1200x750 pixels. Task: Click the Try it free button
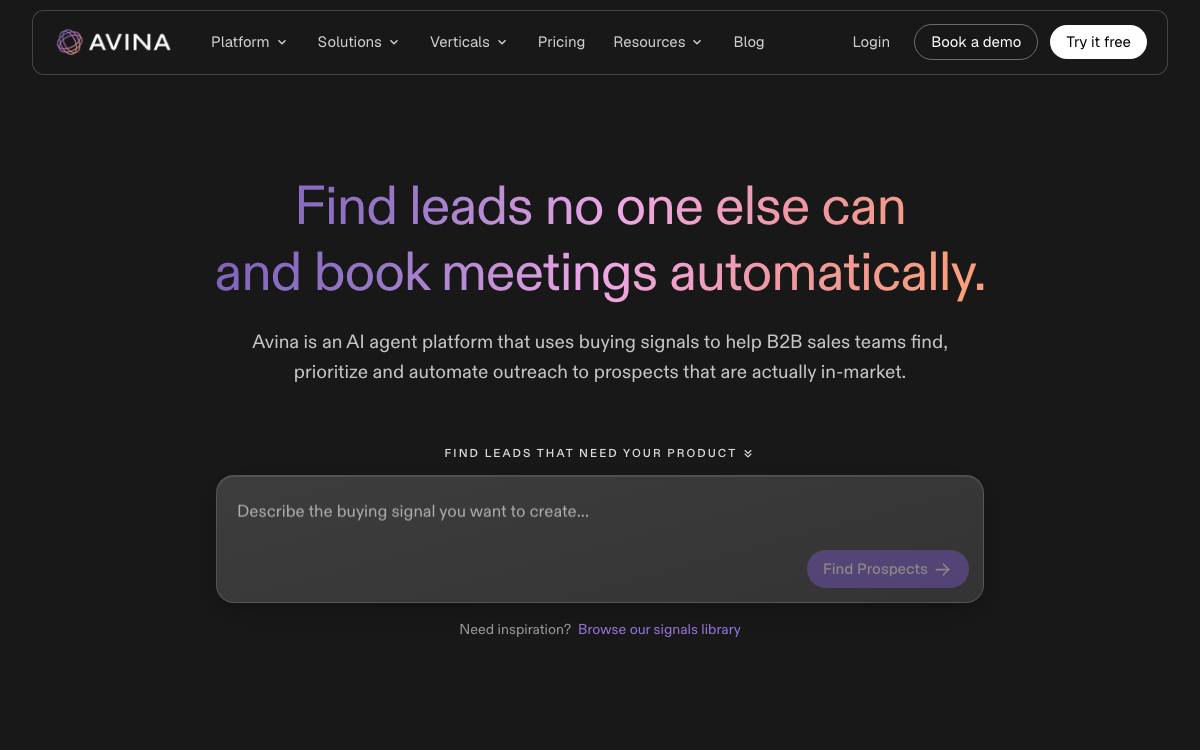point(1098,42)
